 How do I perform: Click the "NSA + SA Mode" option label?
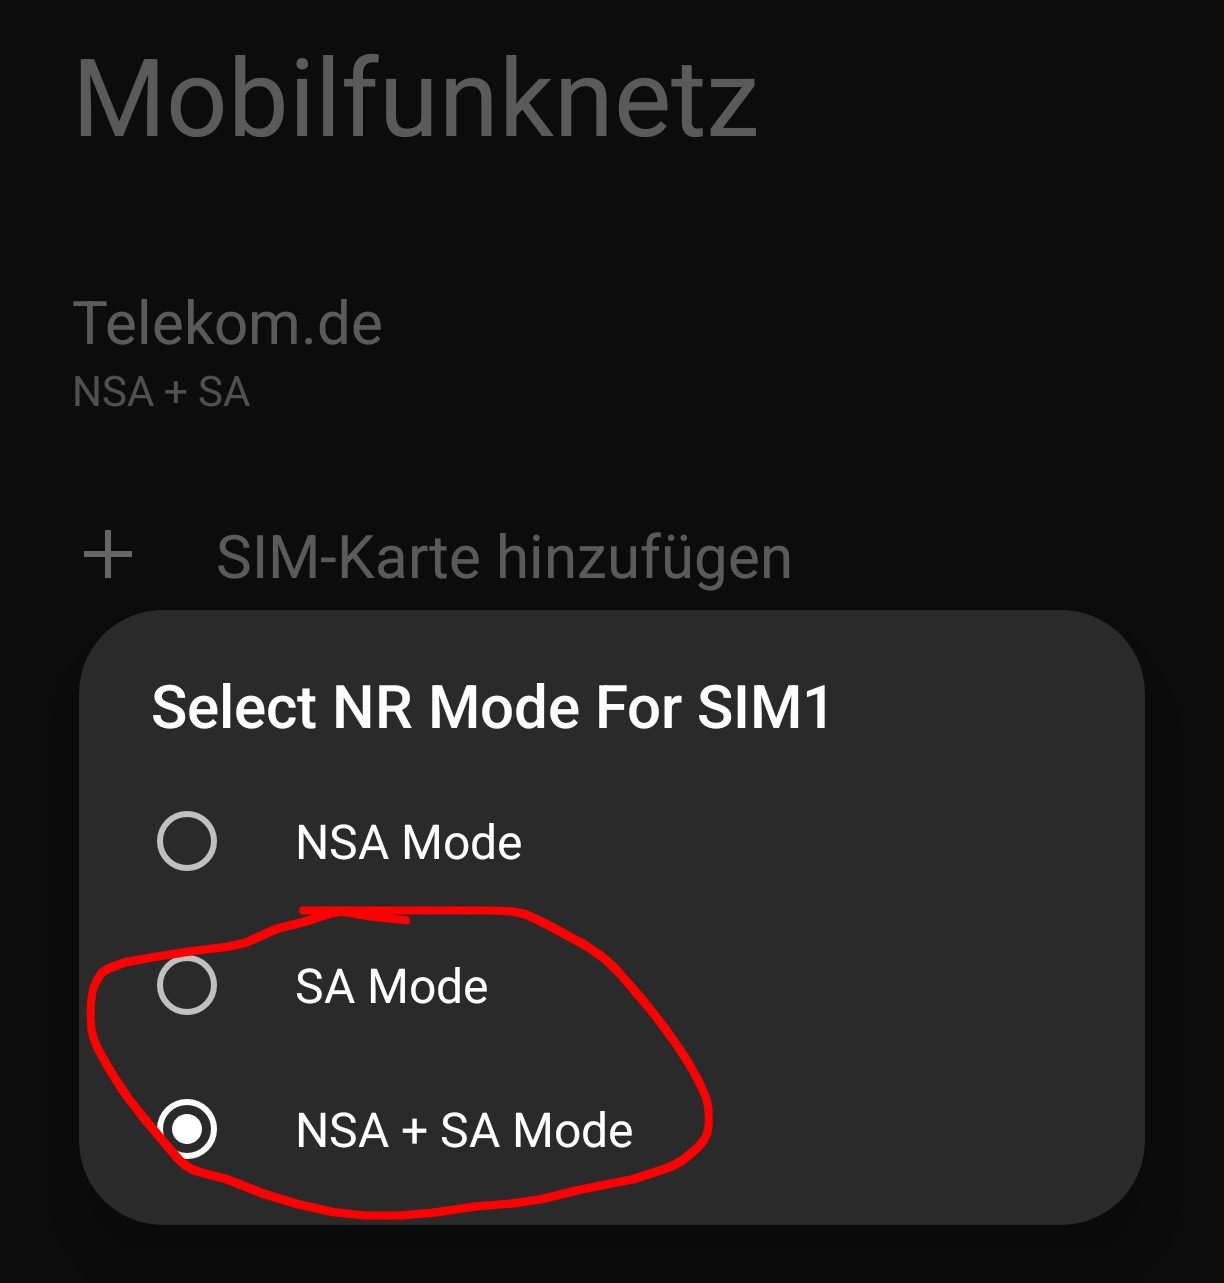point(464,1130)
